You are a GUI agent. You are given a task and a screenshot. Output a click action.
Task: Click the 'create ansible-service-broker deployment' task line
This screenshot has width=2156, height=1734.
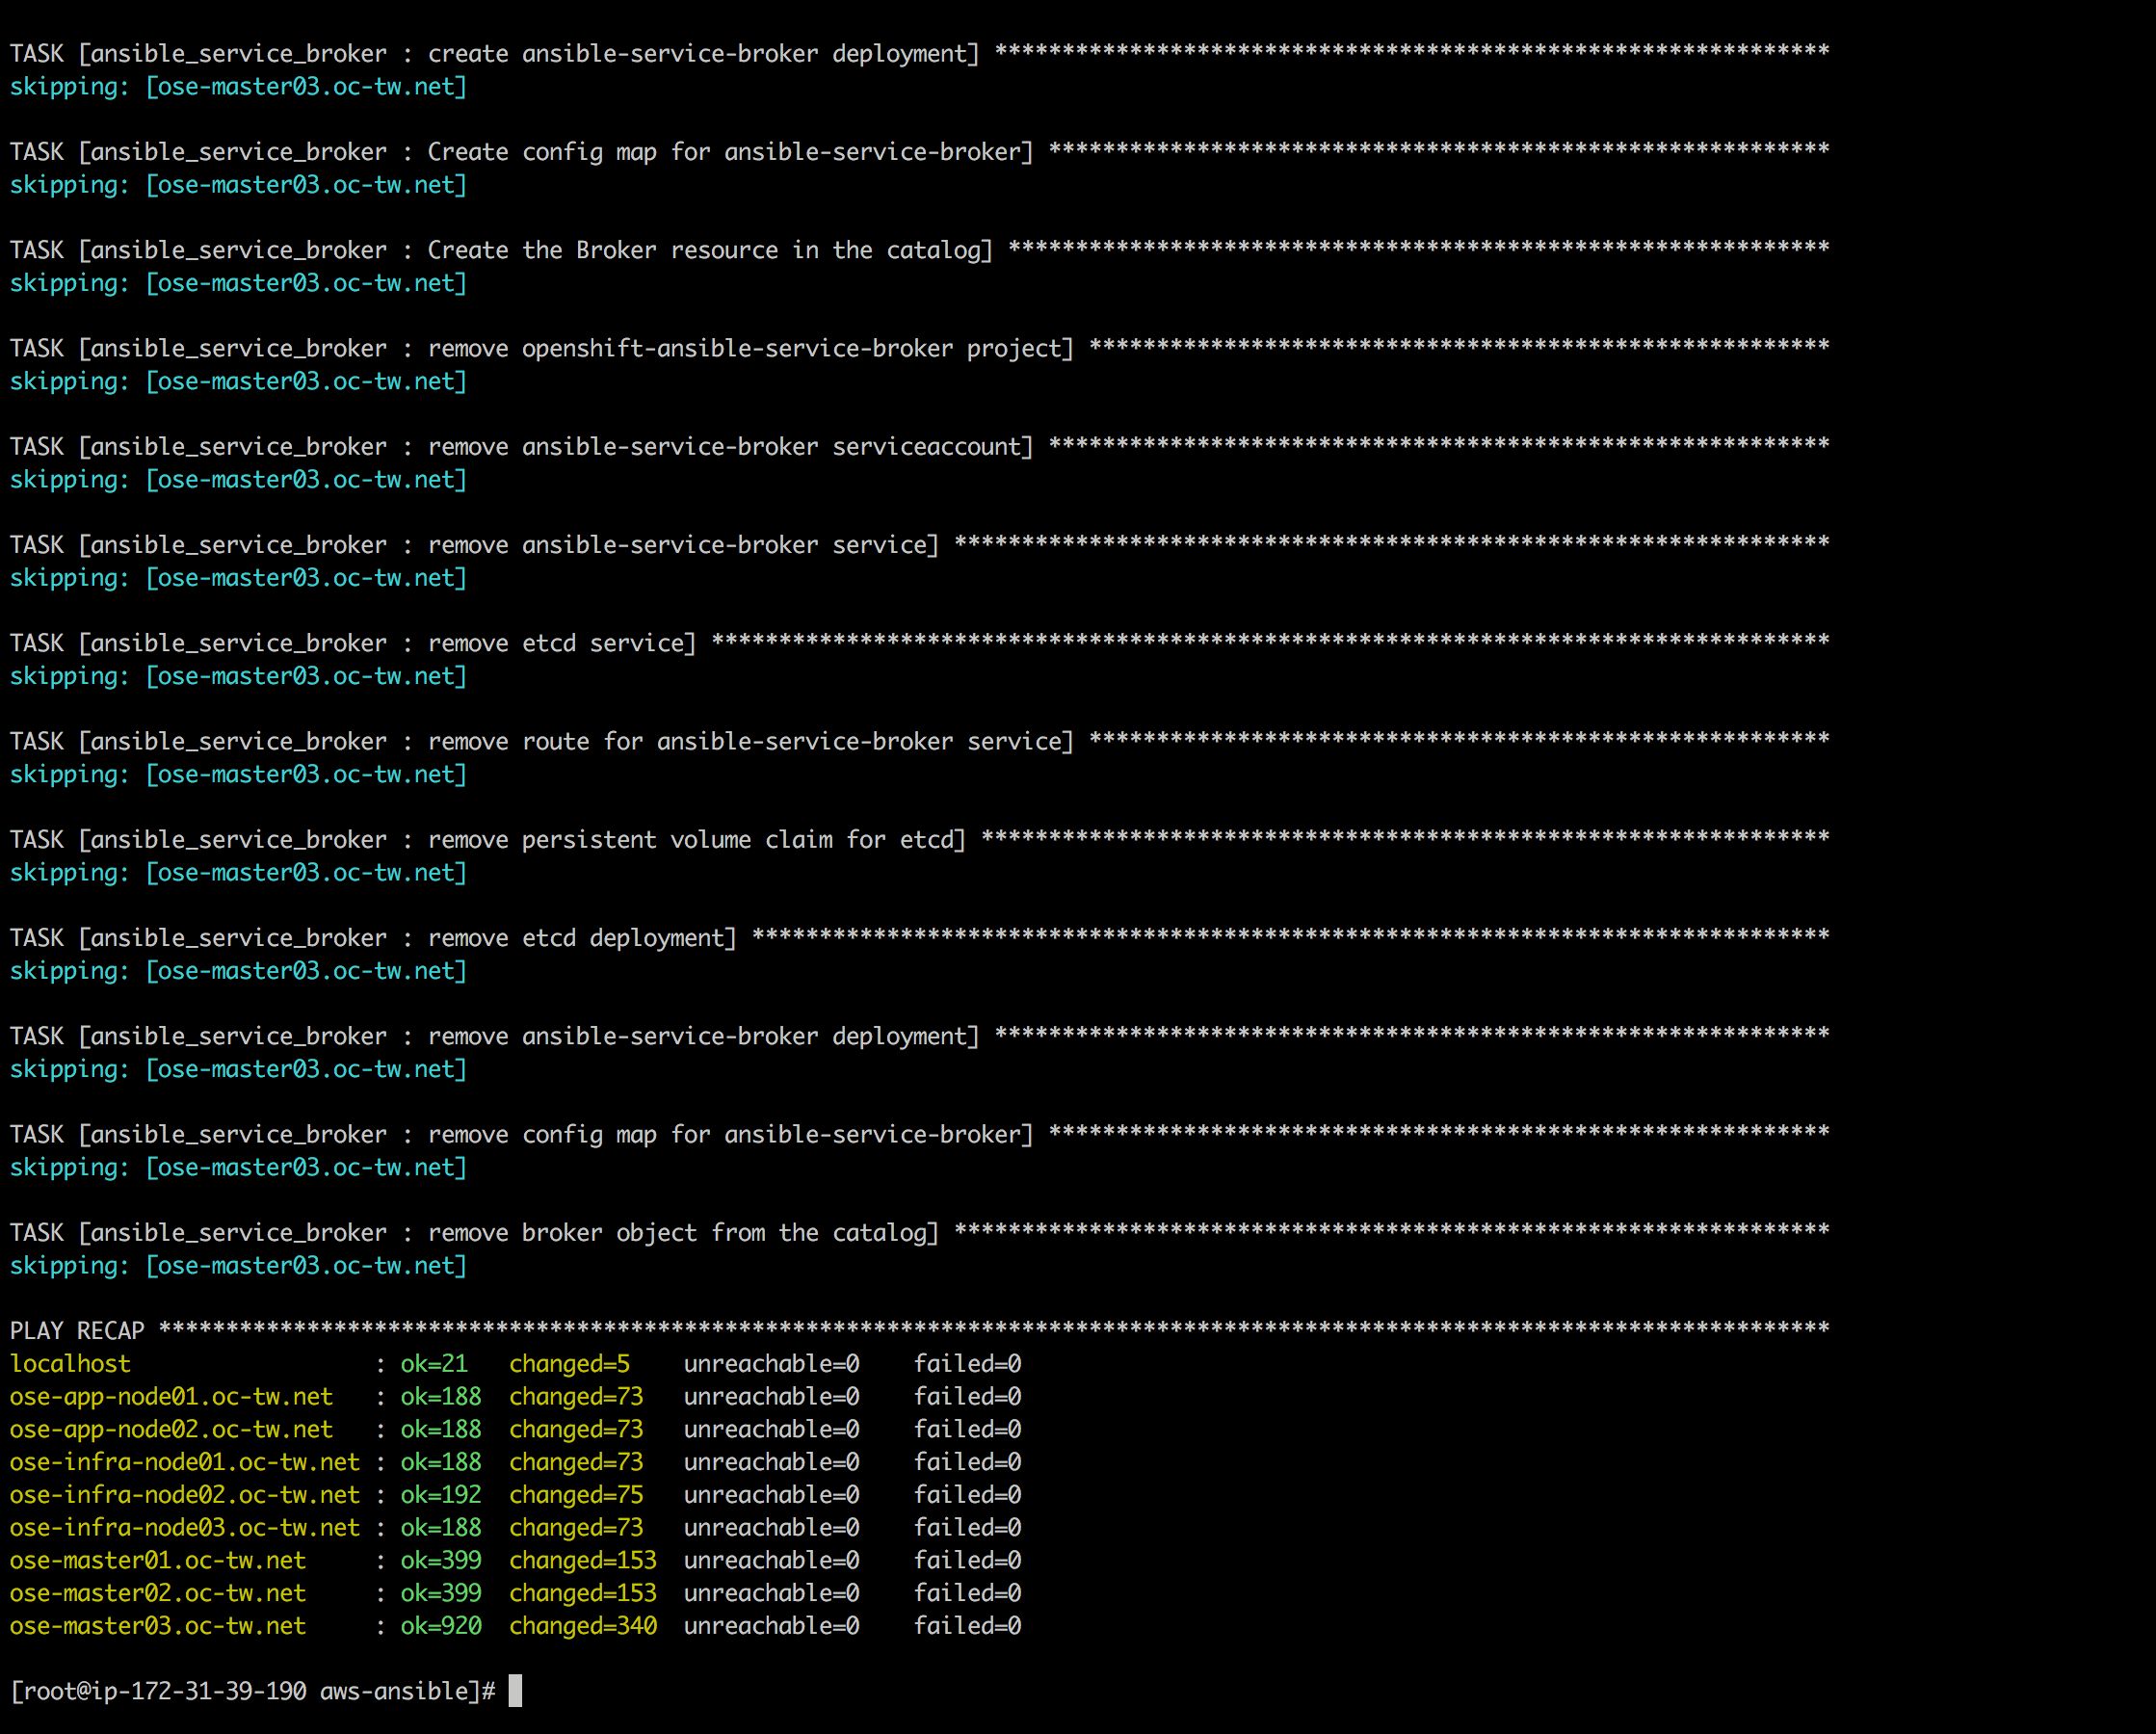920,53
